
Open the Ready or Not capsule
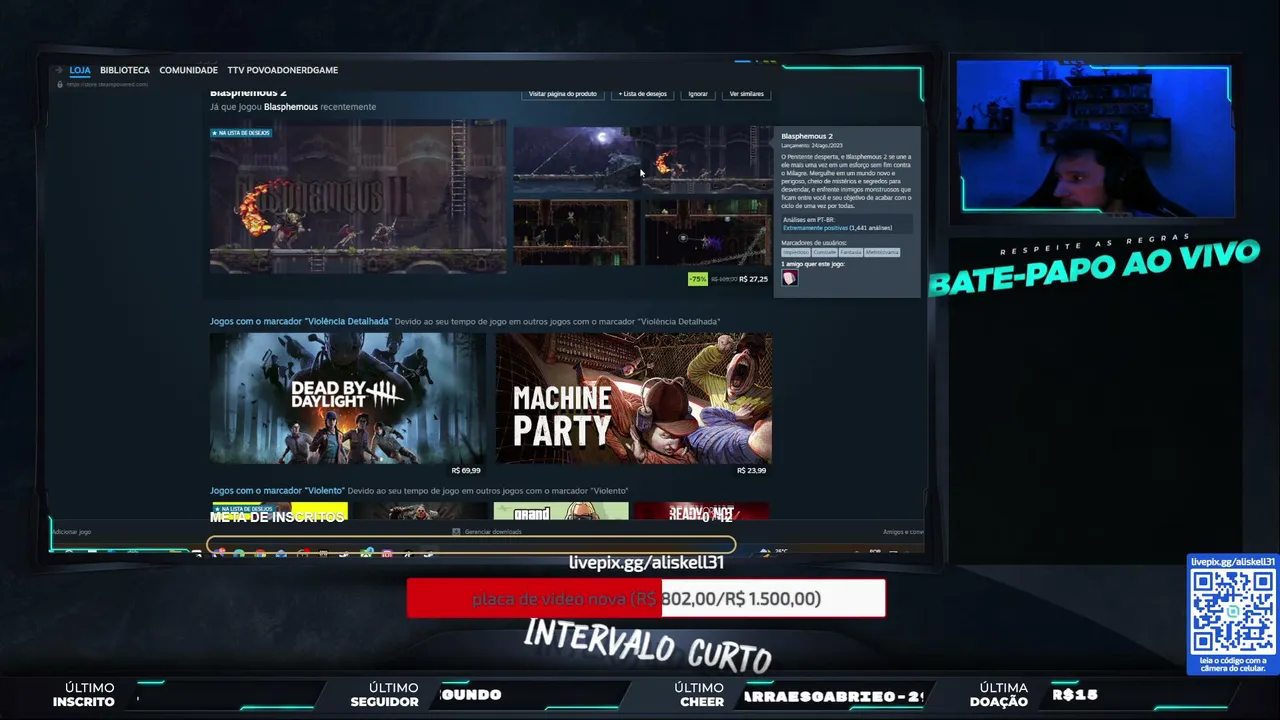tap(702, 511)
